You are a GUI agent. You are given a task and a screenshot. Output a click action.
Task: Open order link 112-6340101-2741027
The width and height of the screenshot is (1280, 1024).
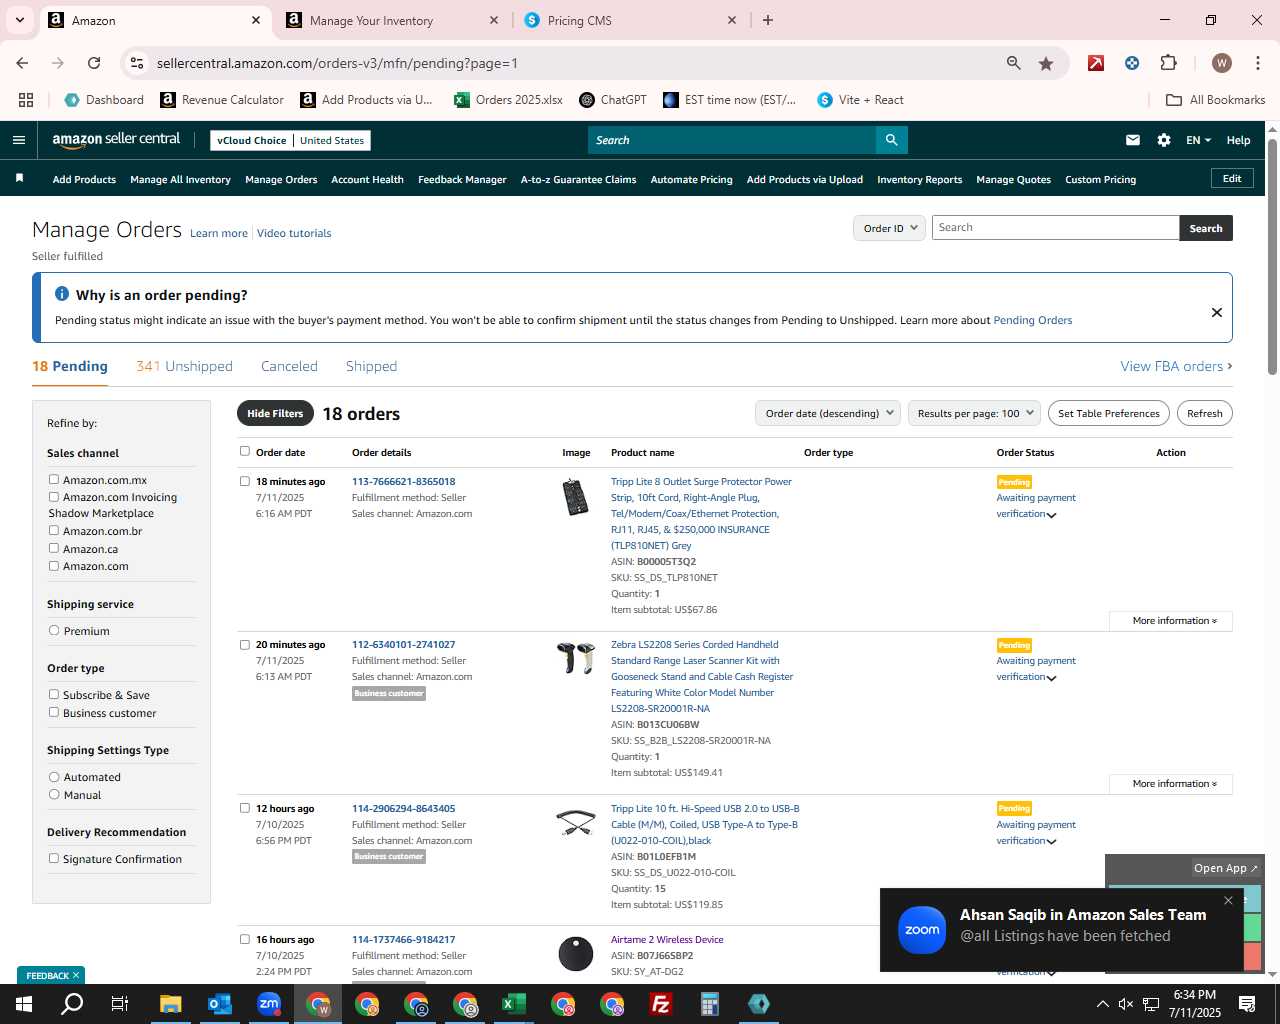403,644
